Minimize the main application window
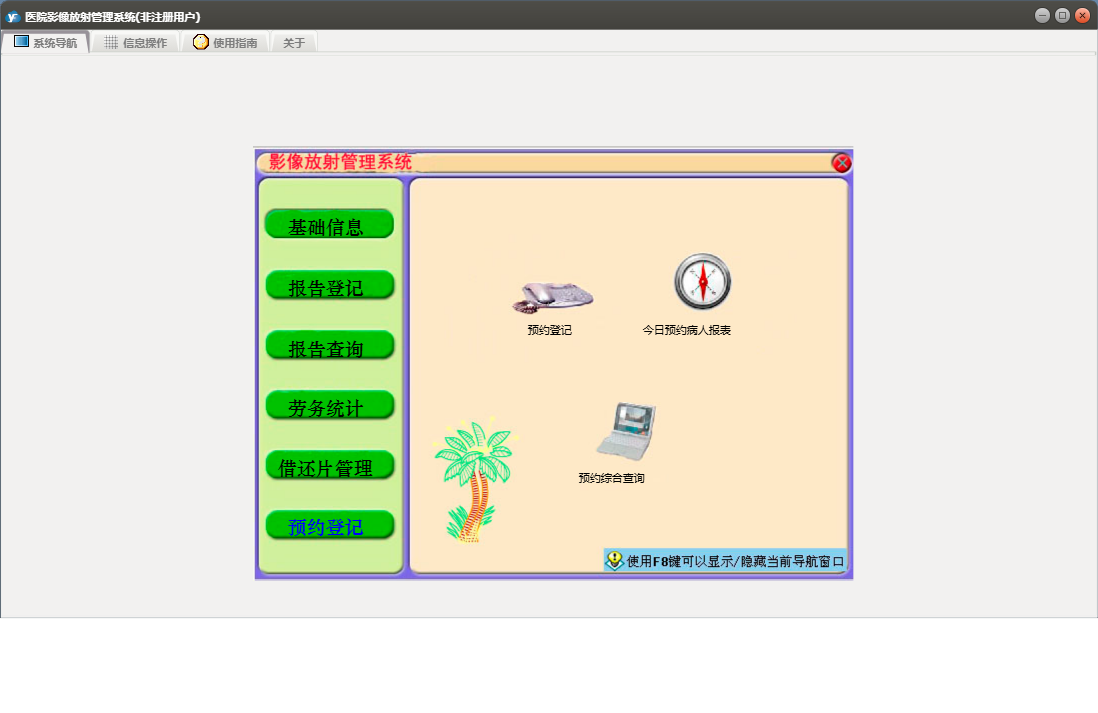The width and height of the screenshot is (1098, 713). [x=1042, y=15]
